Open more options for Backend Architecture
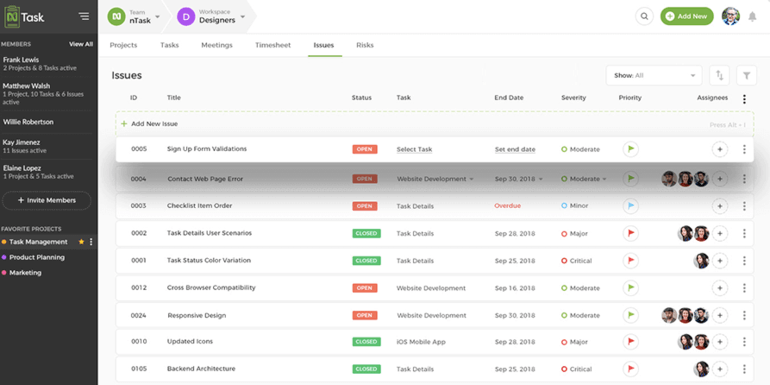The height and width of the screenshot is (385, 770). tap(744, 369)
